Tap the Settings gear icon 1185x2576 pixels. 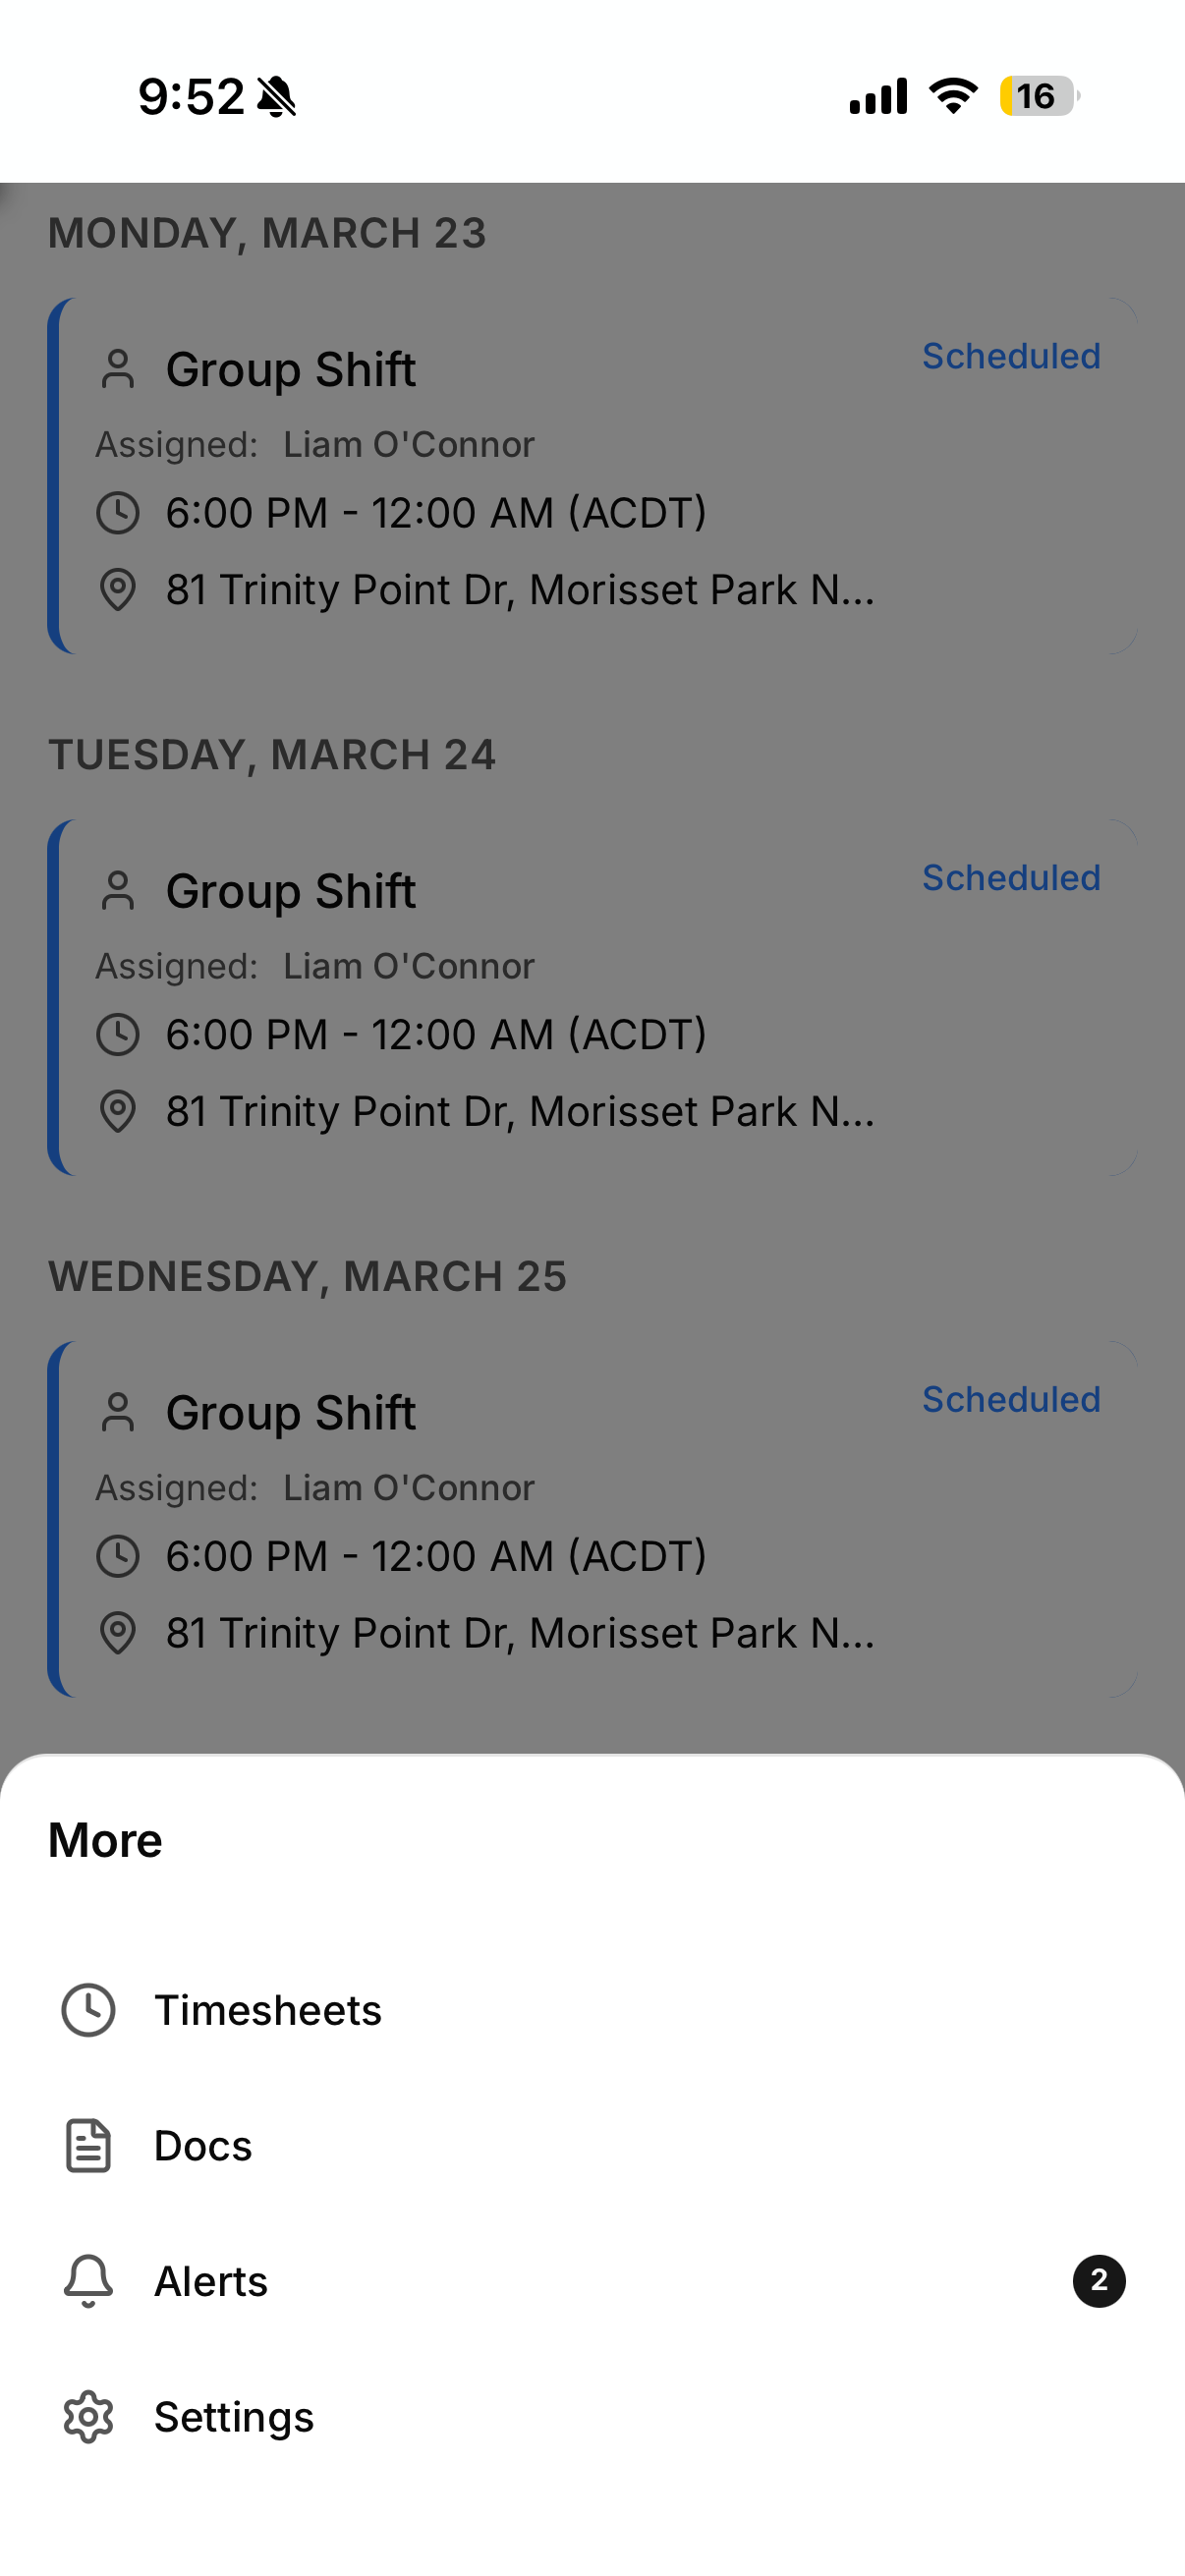tap(89, 2417)
